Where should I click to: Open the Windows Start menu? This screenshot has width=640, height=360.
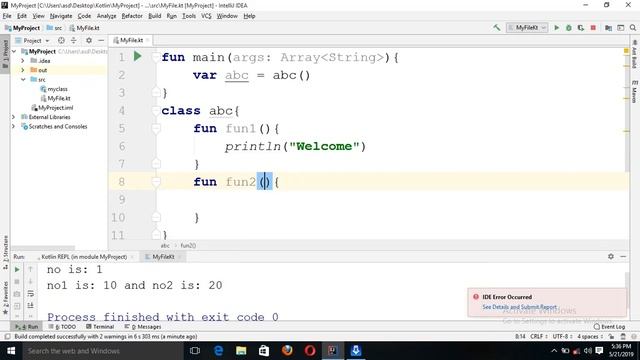coord(11,351)
